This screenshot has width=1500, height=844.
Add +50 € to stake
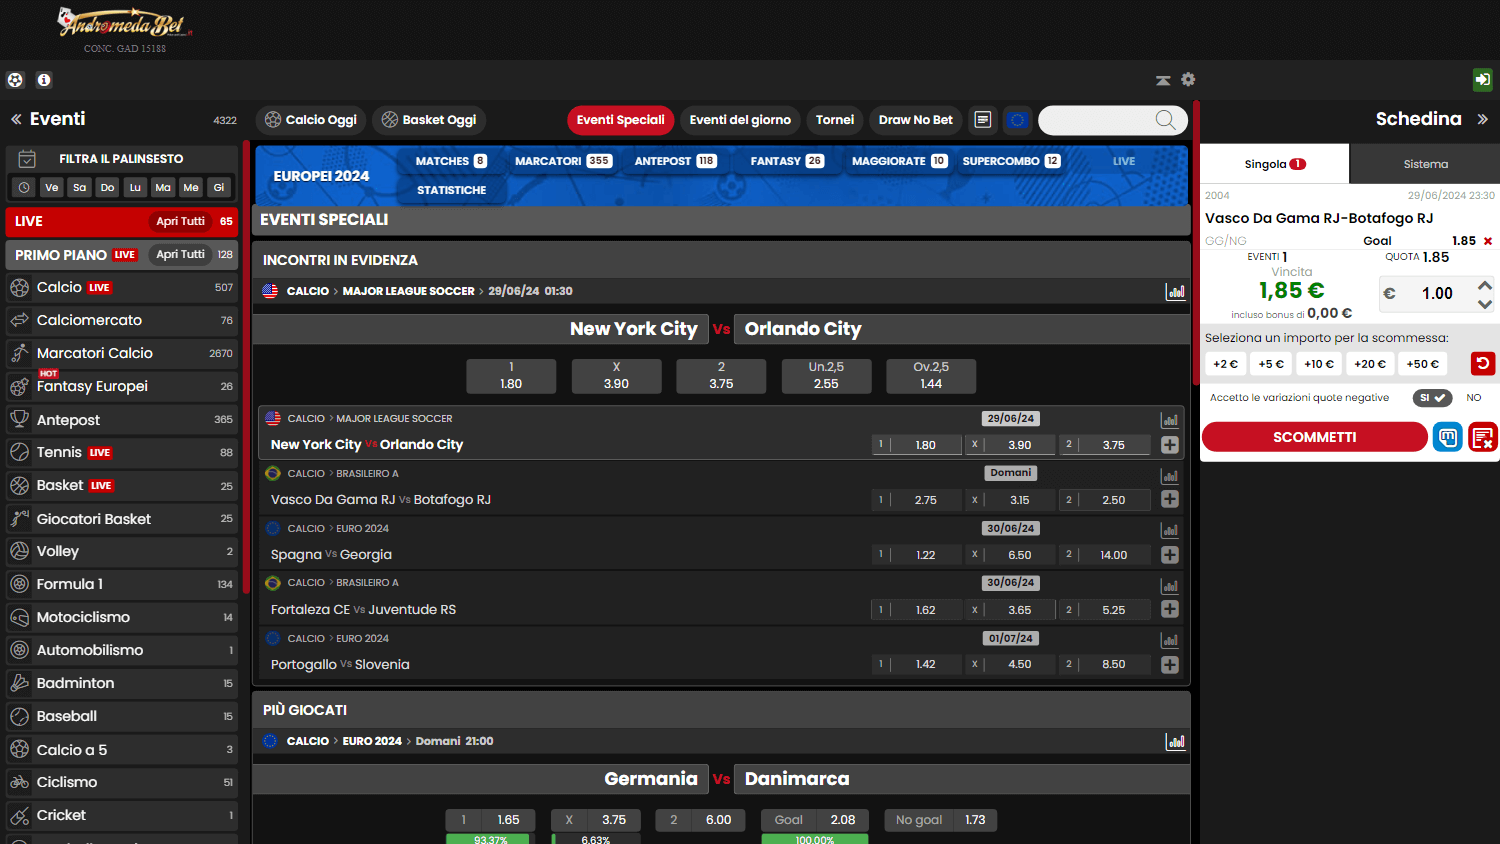(1422, 364)
